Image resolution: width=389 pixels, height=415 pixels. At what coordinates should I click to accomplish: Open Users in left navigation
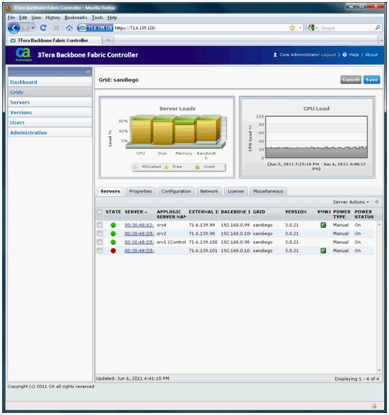tap(50, 123)
